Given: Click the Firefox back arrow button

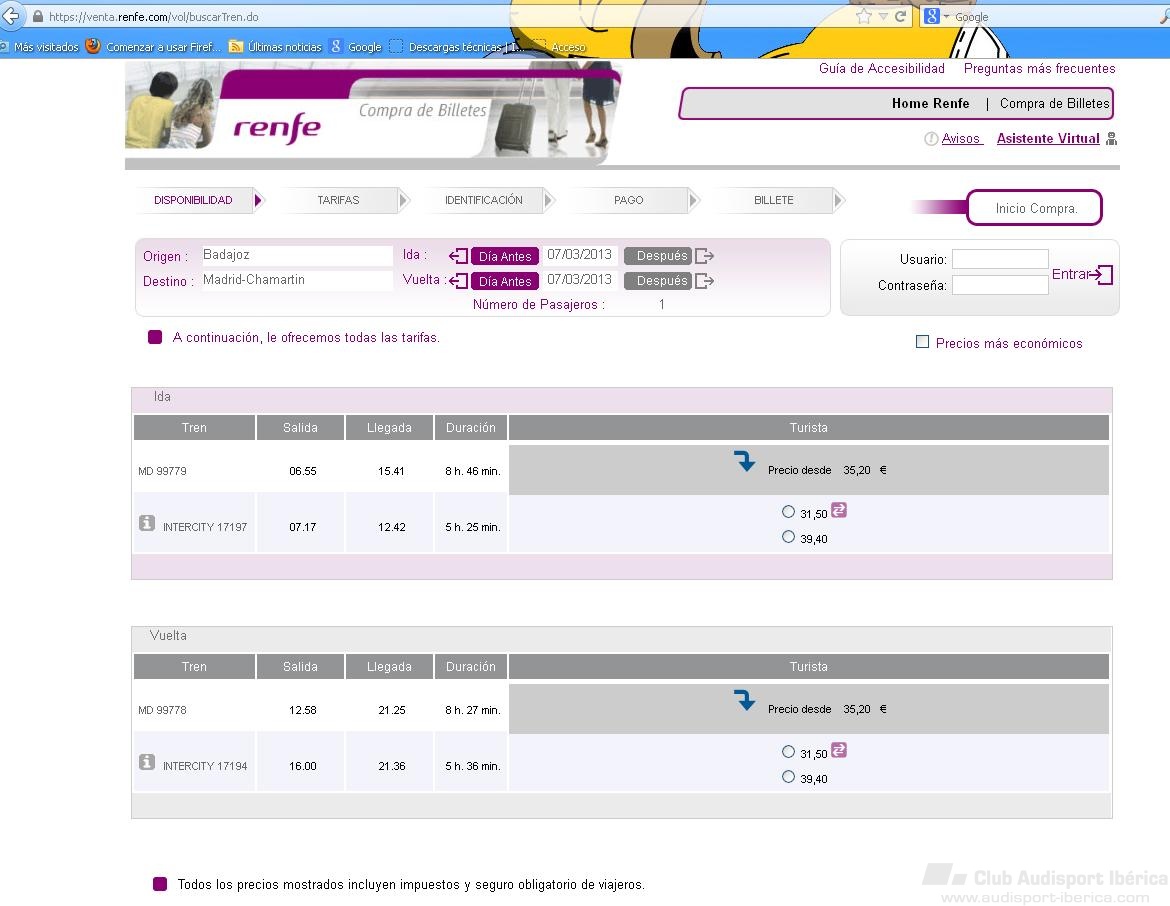Looking at the screenshot, I should point(12,16).
